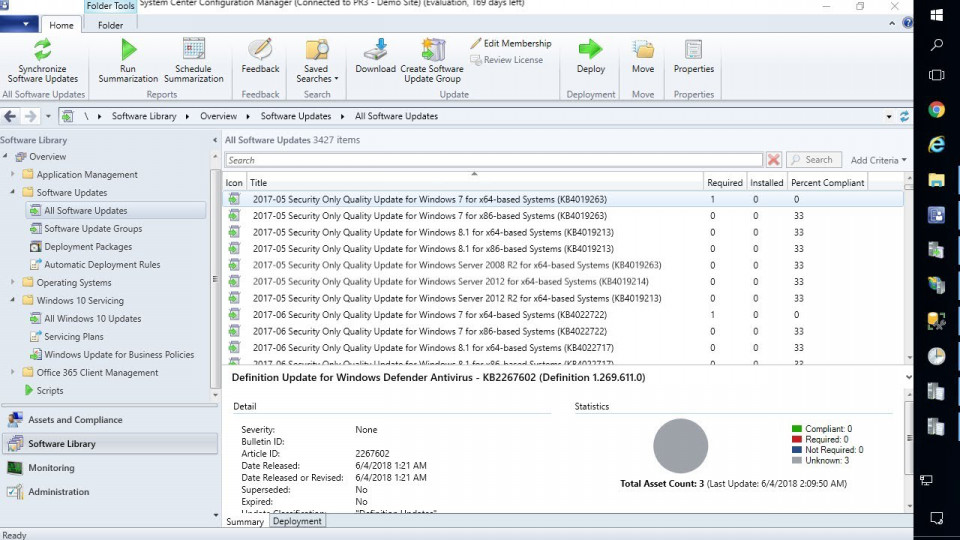Image resolution: width=960 pixels, height=540 pixels.
Task: Click the Download update icon
Action: pos(375,49)
